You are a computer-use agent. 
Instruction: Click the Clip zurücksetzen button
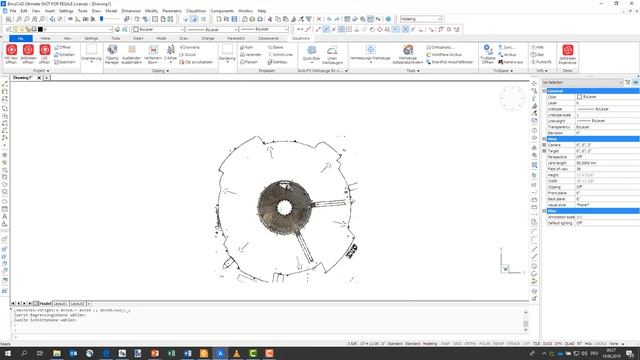point(196,62)
